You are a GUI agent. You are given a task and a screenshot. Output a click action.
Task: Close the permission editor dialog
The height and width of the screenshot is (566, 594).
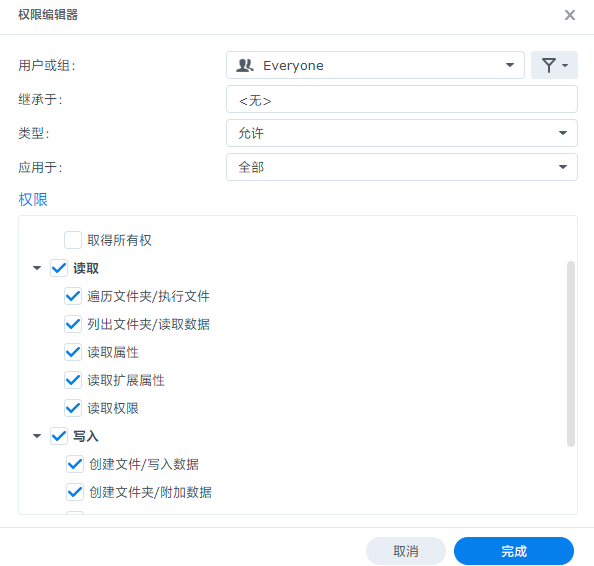pos(569,15)
